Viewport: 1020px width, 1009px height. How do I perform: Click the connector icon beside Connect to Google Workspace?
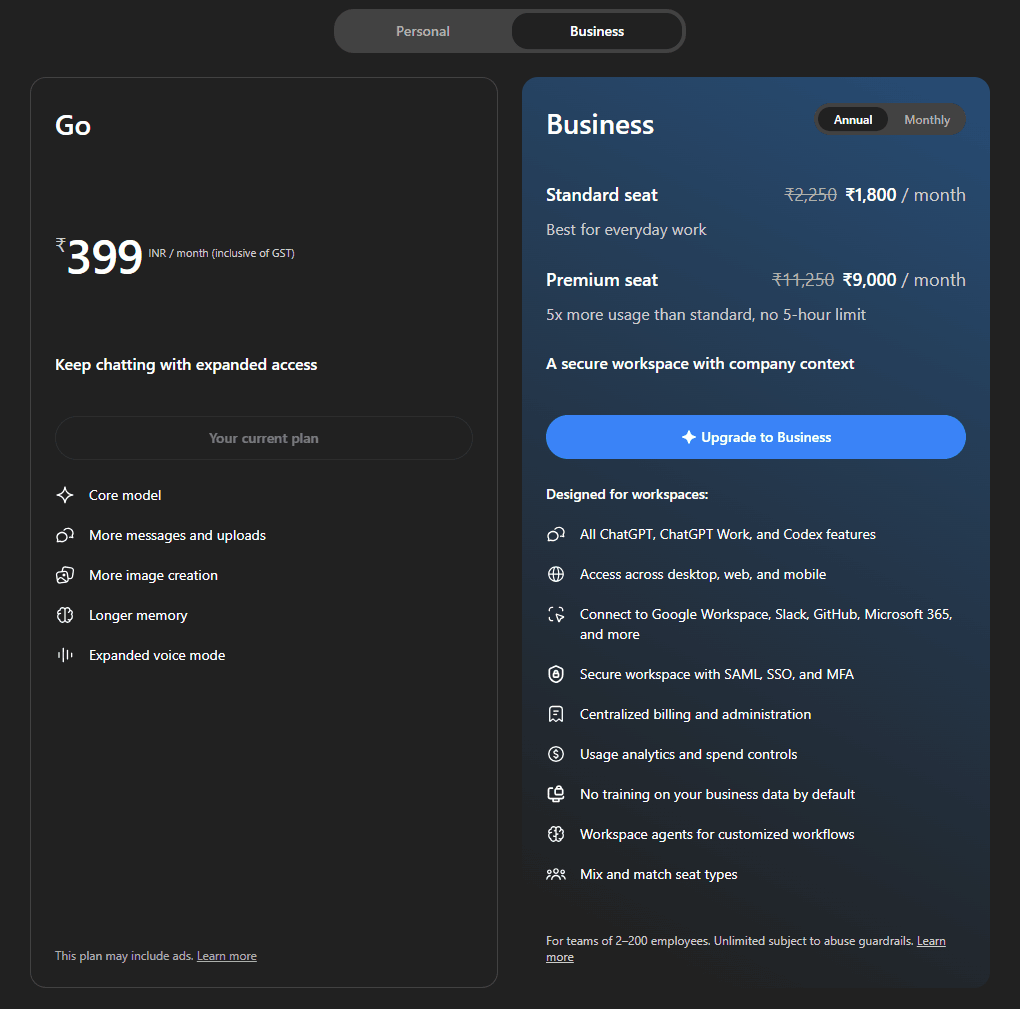pyautogui.click(x=556, y=614)
